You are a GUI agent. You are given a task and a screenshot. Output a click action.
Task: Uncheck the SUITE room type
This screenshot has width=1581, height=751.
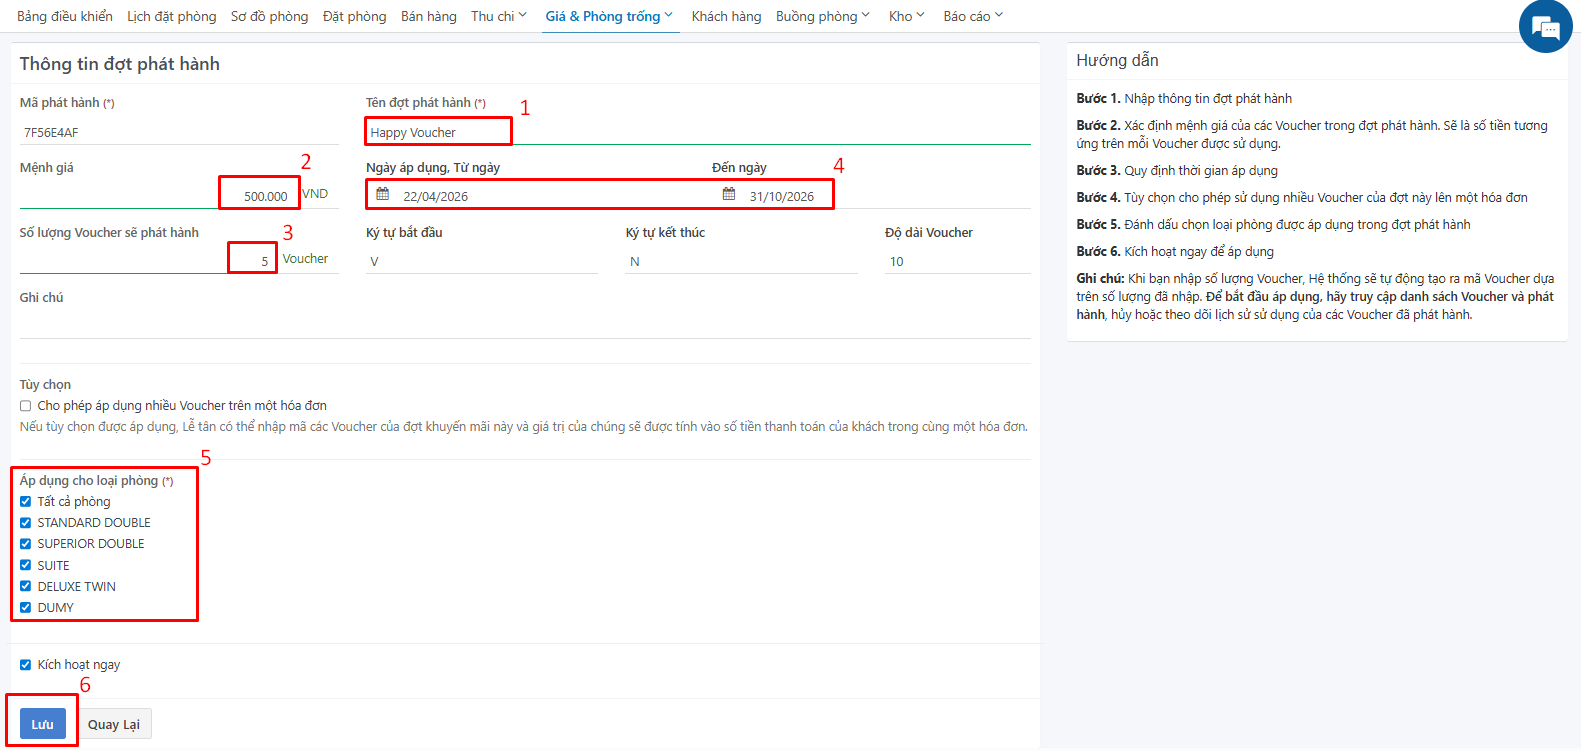pos(26,566)
